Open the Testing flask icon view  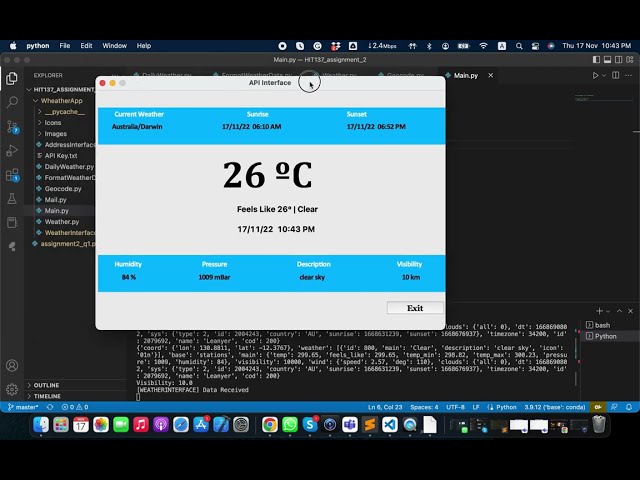pyautogui.click(x=12, y=199)
